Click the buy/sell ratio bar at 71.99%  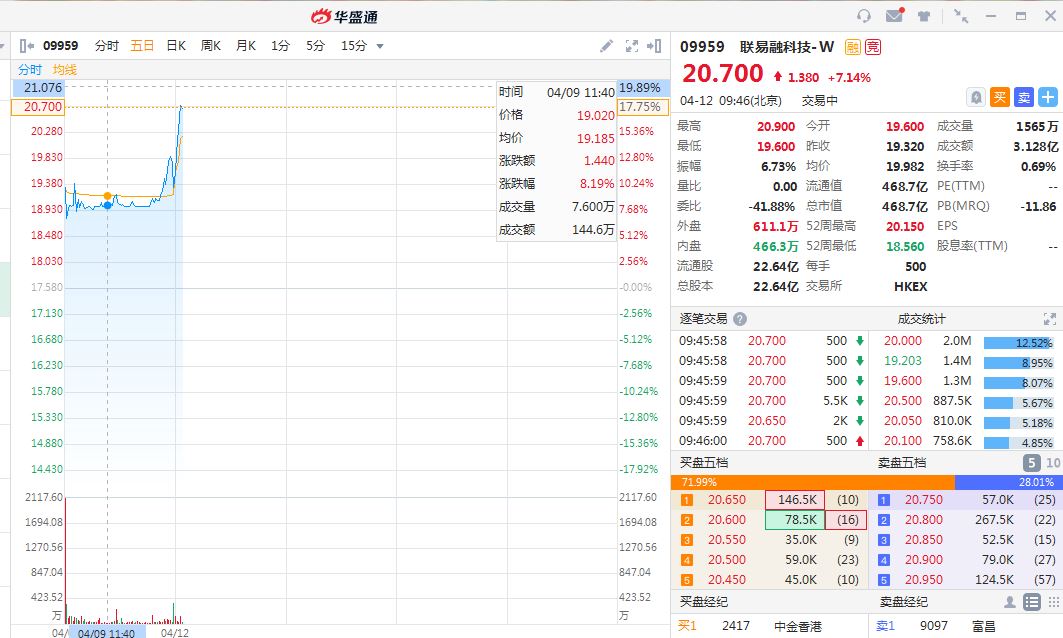[x=812, y=482]
